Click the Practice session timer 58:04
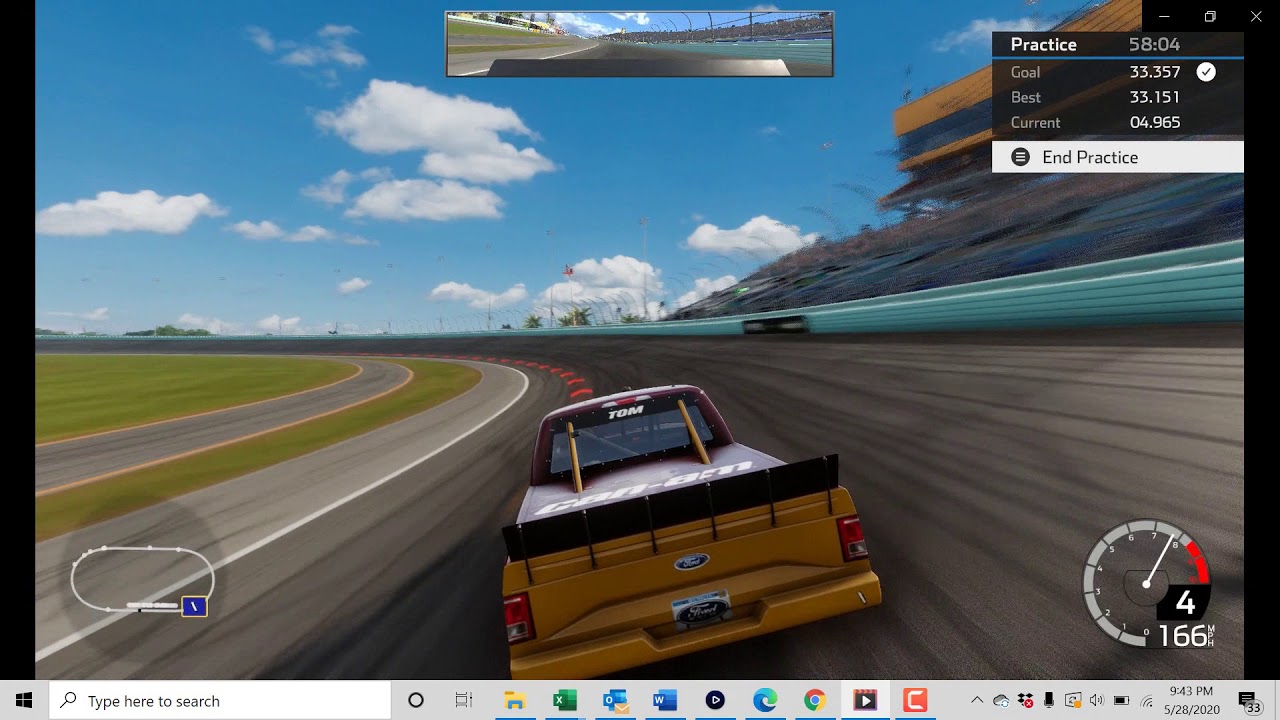 [x=1154, y=44]
